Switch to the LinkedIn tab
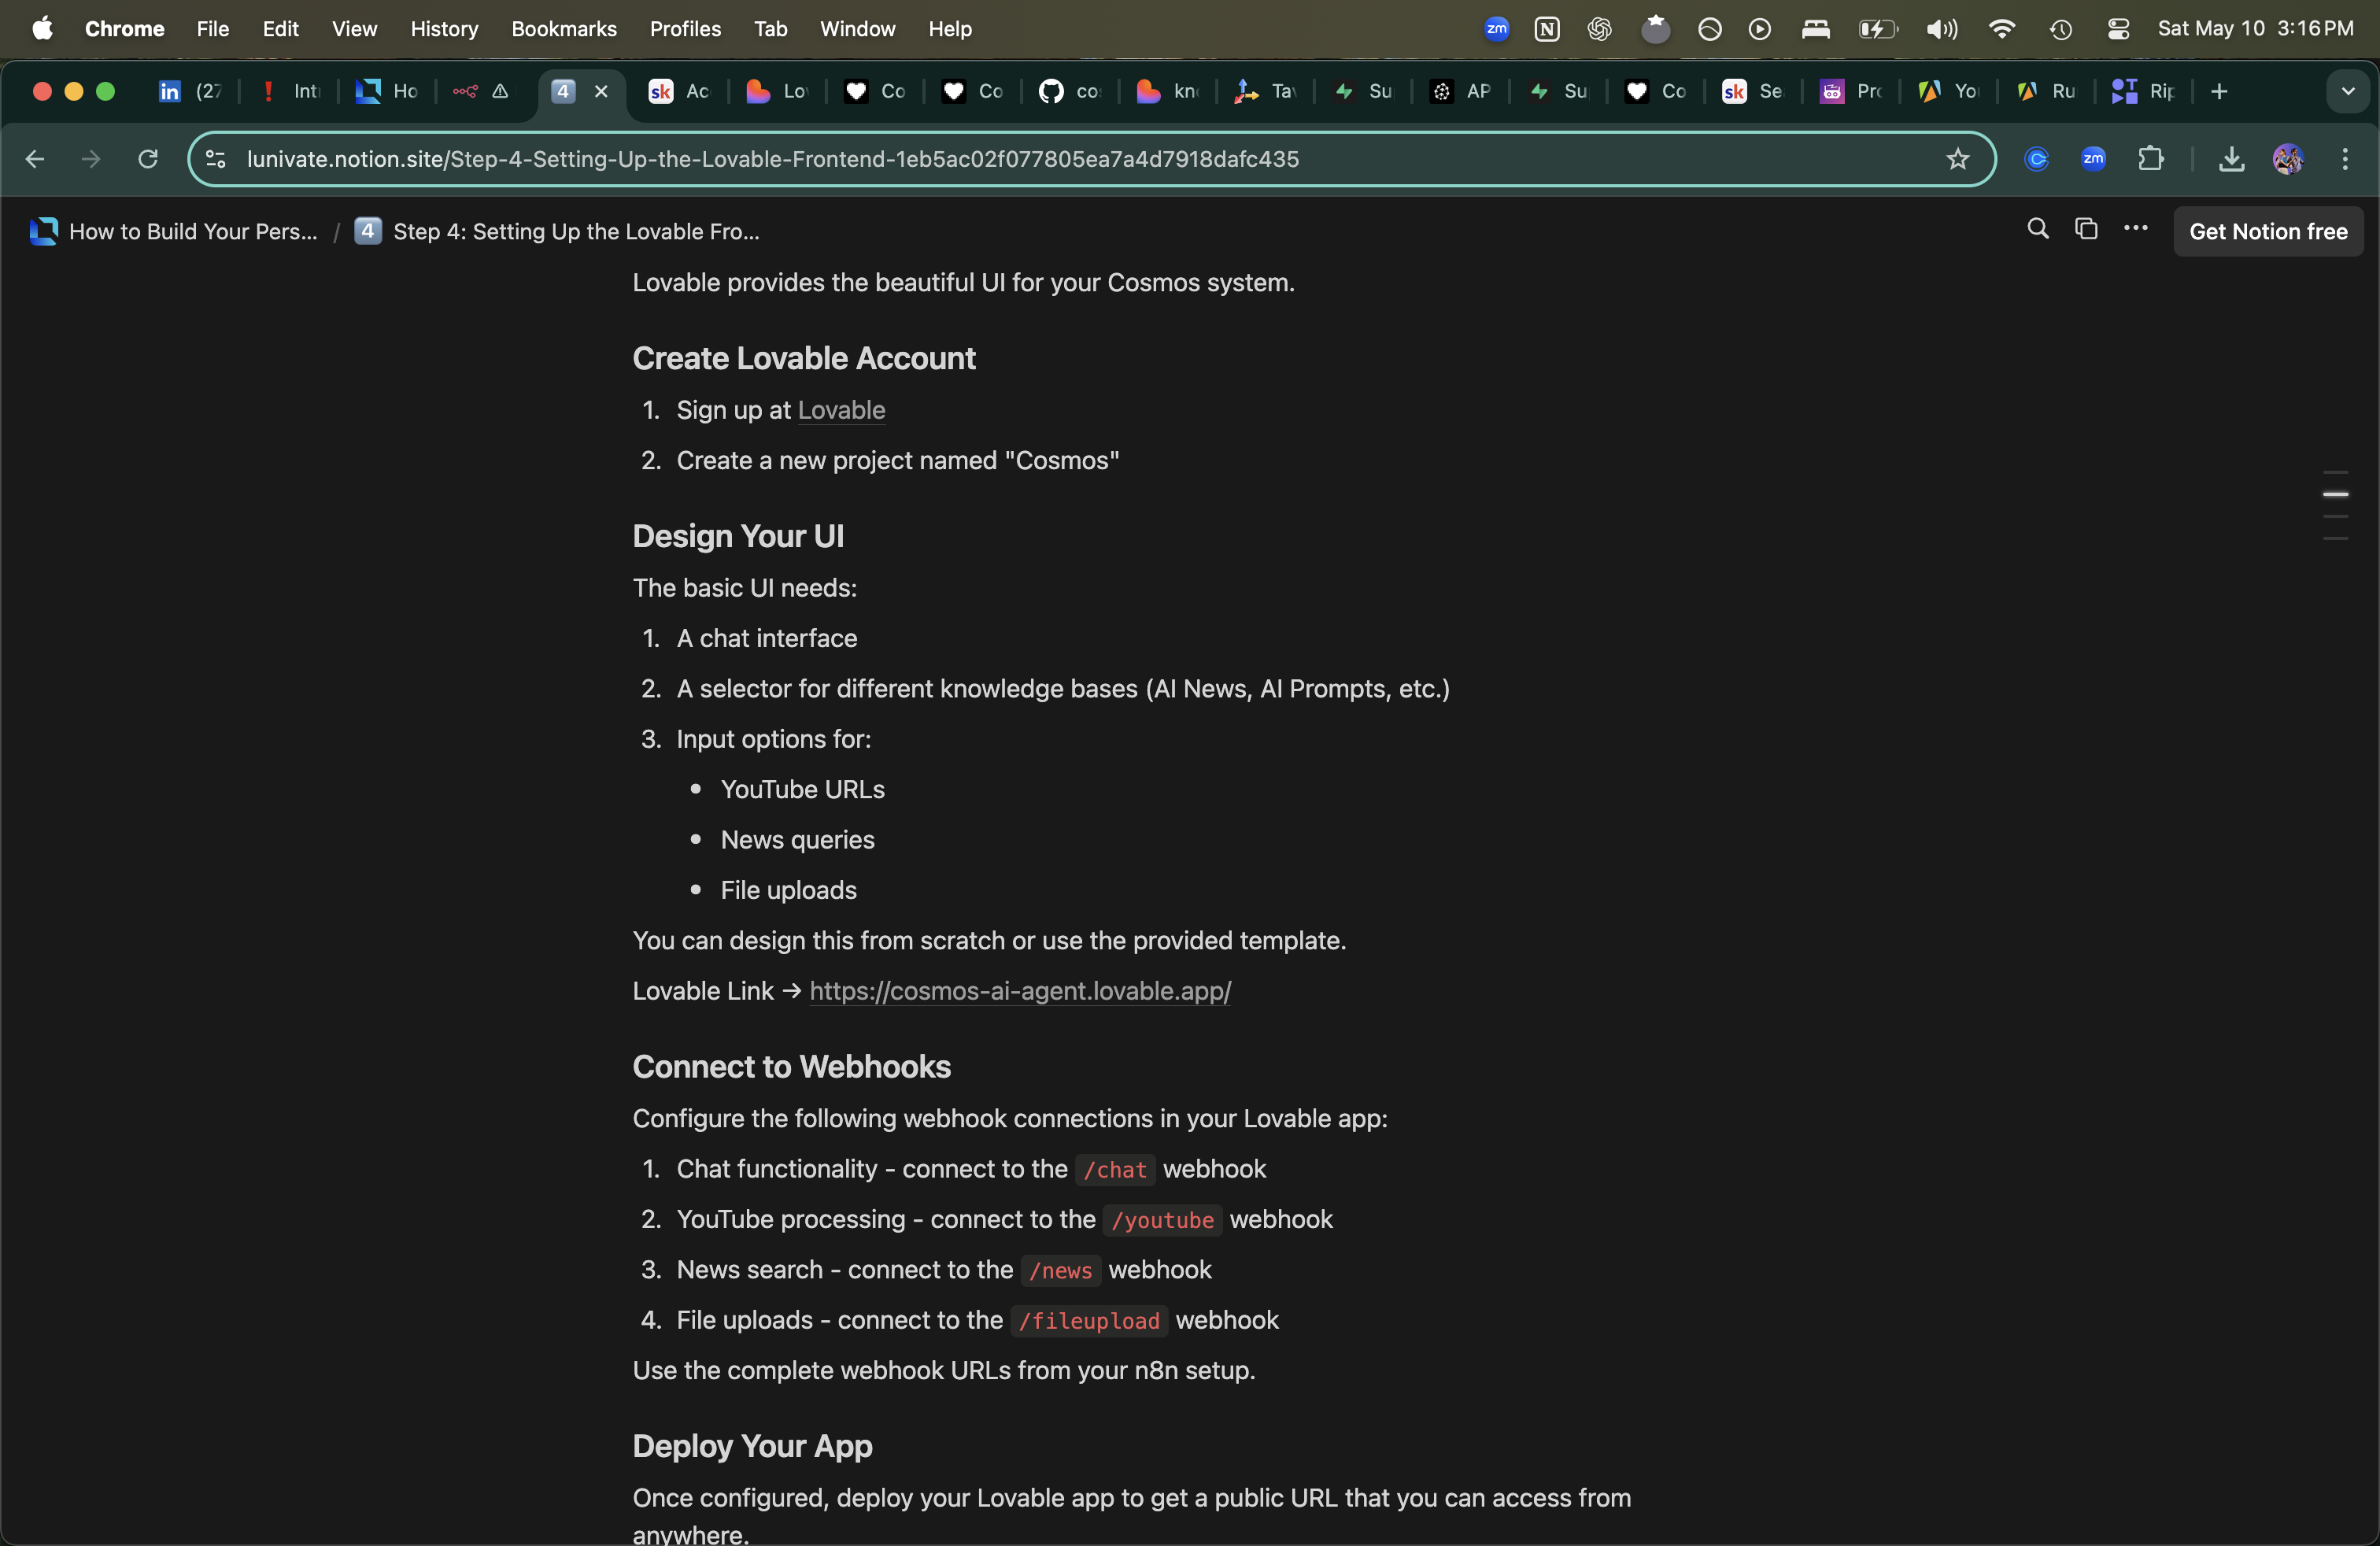2380x1546 pixels. (188, 91)
